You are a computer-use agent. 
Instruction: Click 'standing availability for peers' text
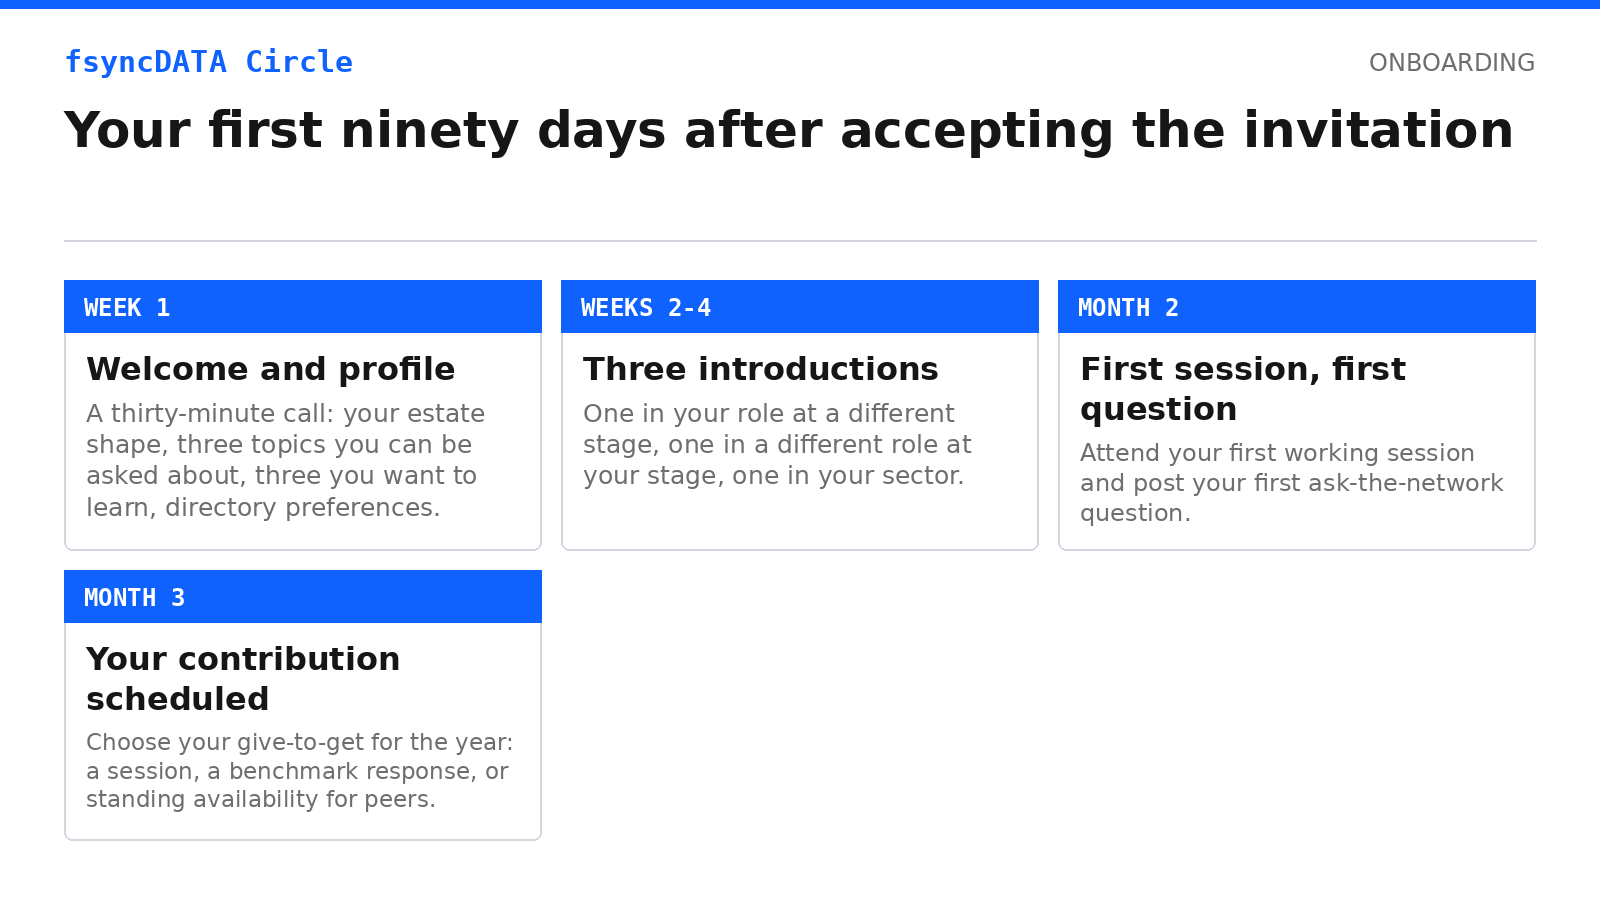[x=260, y=799]
